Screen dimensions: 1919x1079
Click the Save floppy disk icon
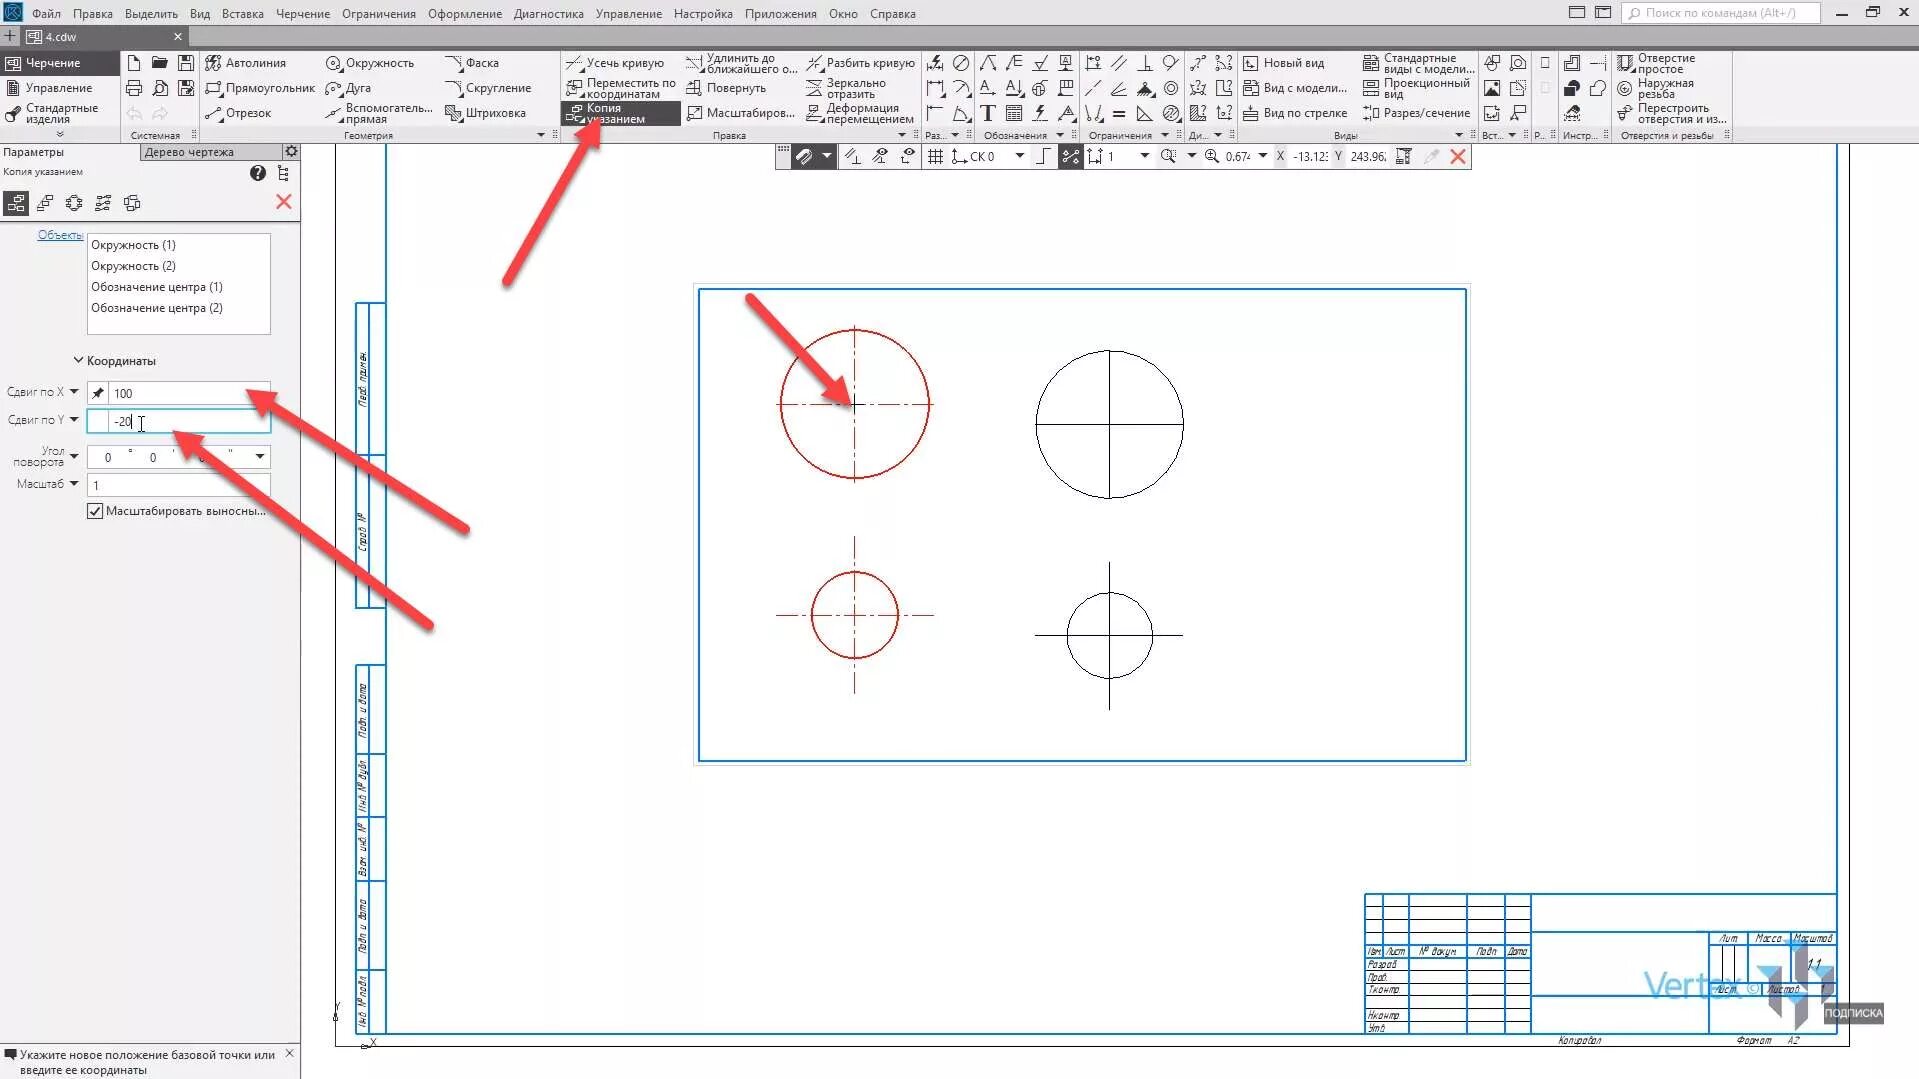[x=185, y=62]
